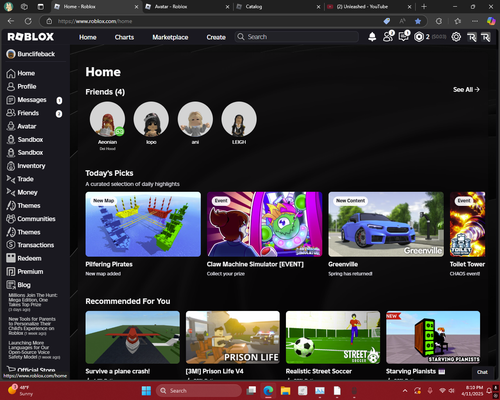Image resolution: width=500 pixels, height=400 pixels.
Task: Click the Roblox search field
Action: tap(297, 37)
